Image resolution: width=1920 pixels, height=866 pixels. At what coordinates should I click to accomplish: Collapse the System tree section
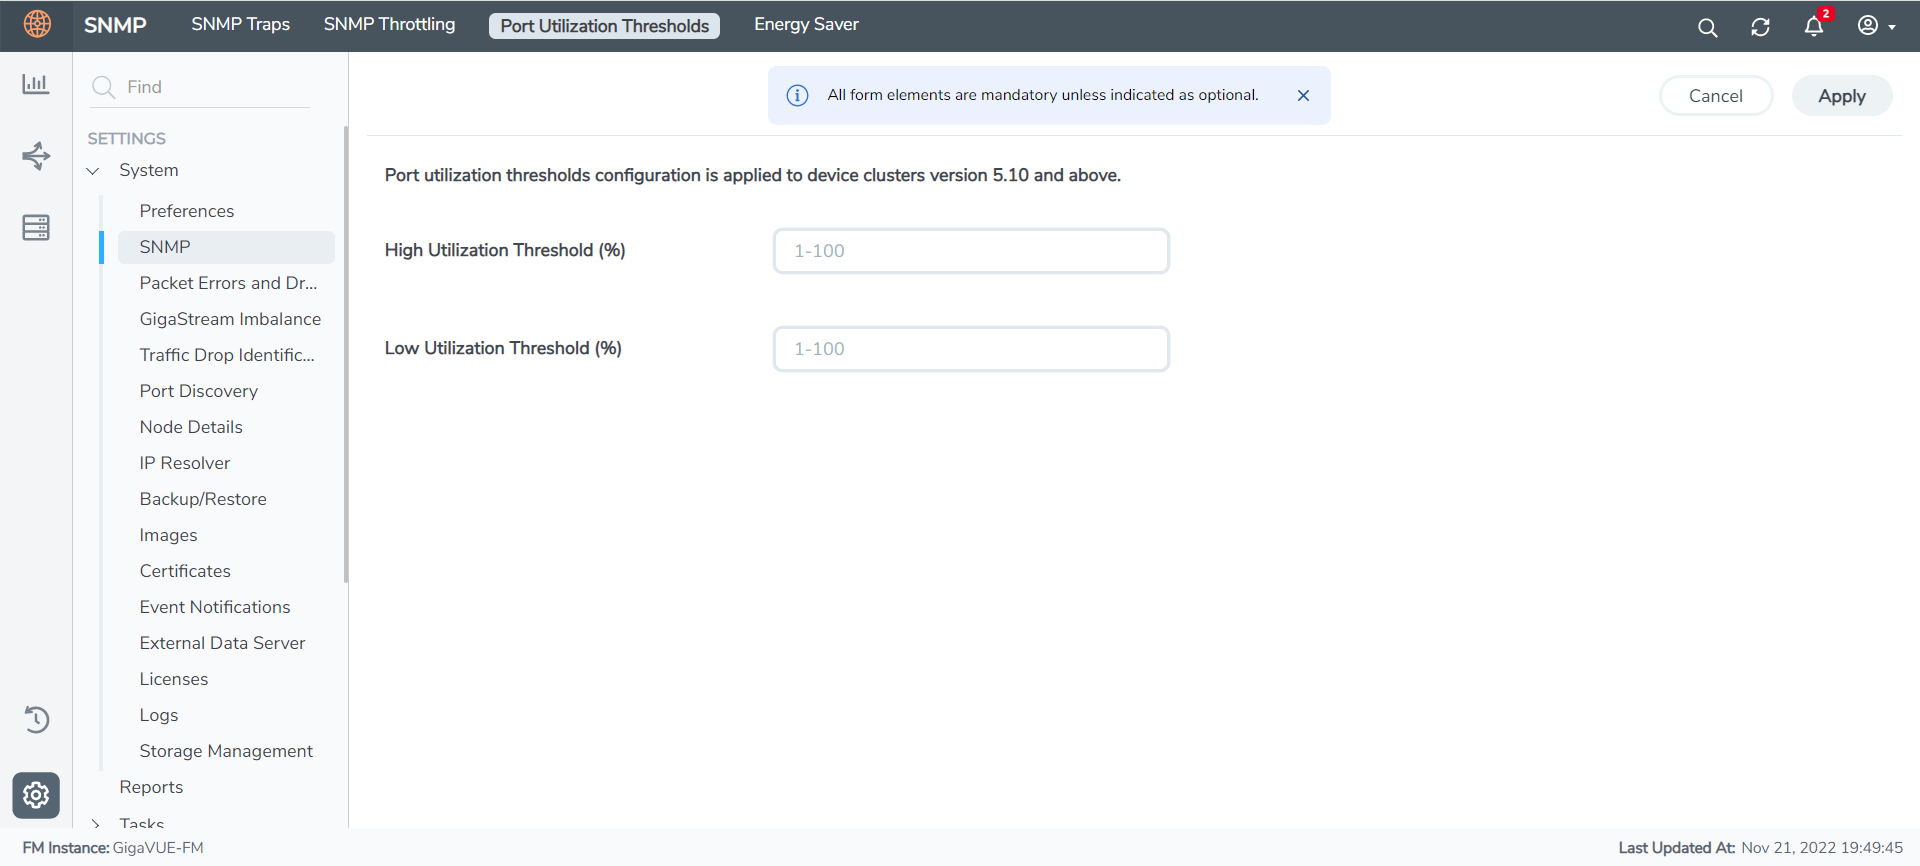[x=93, y=171]
